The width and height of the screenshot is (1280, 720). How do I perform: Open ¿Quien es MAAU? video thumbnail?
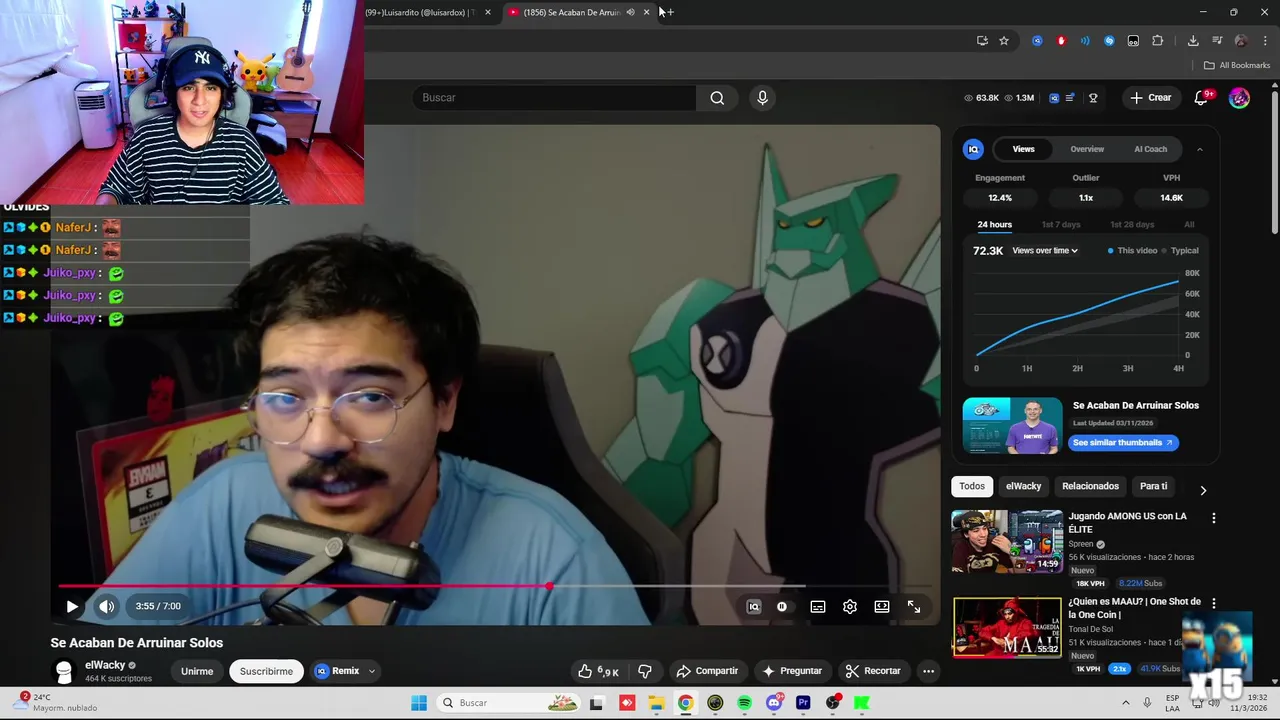coord(1007,628)
